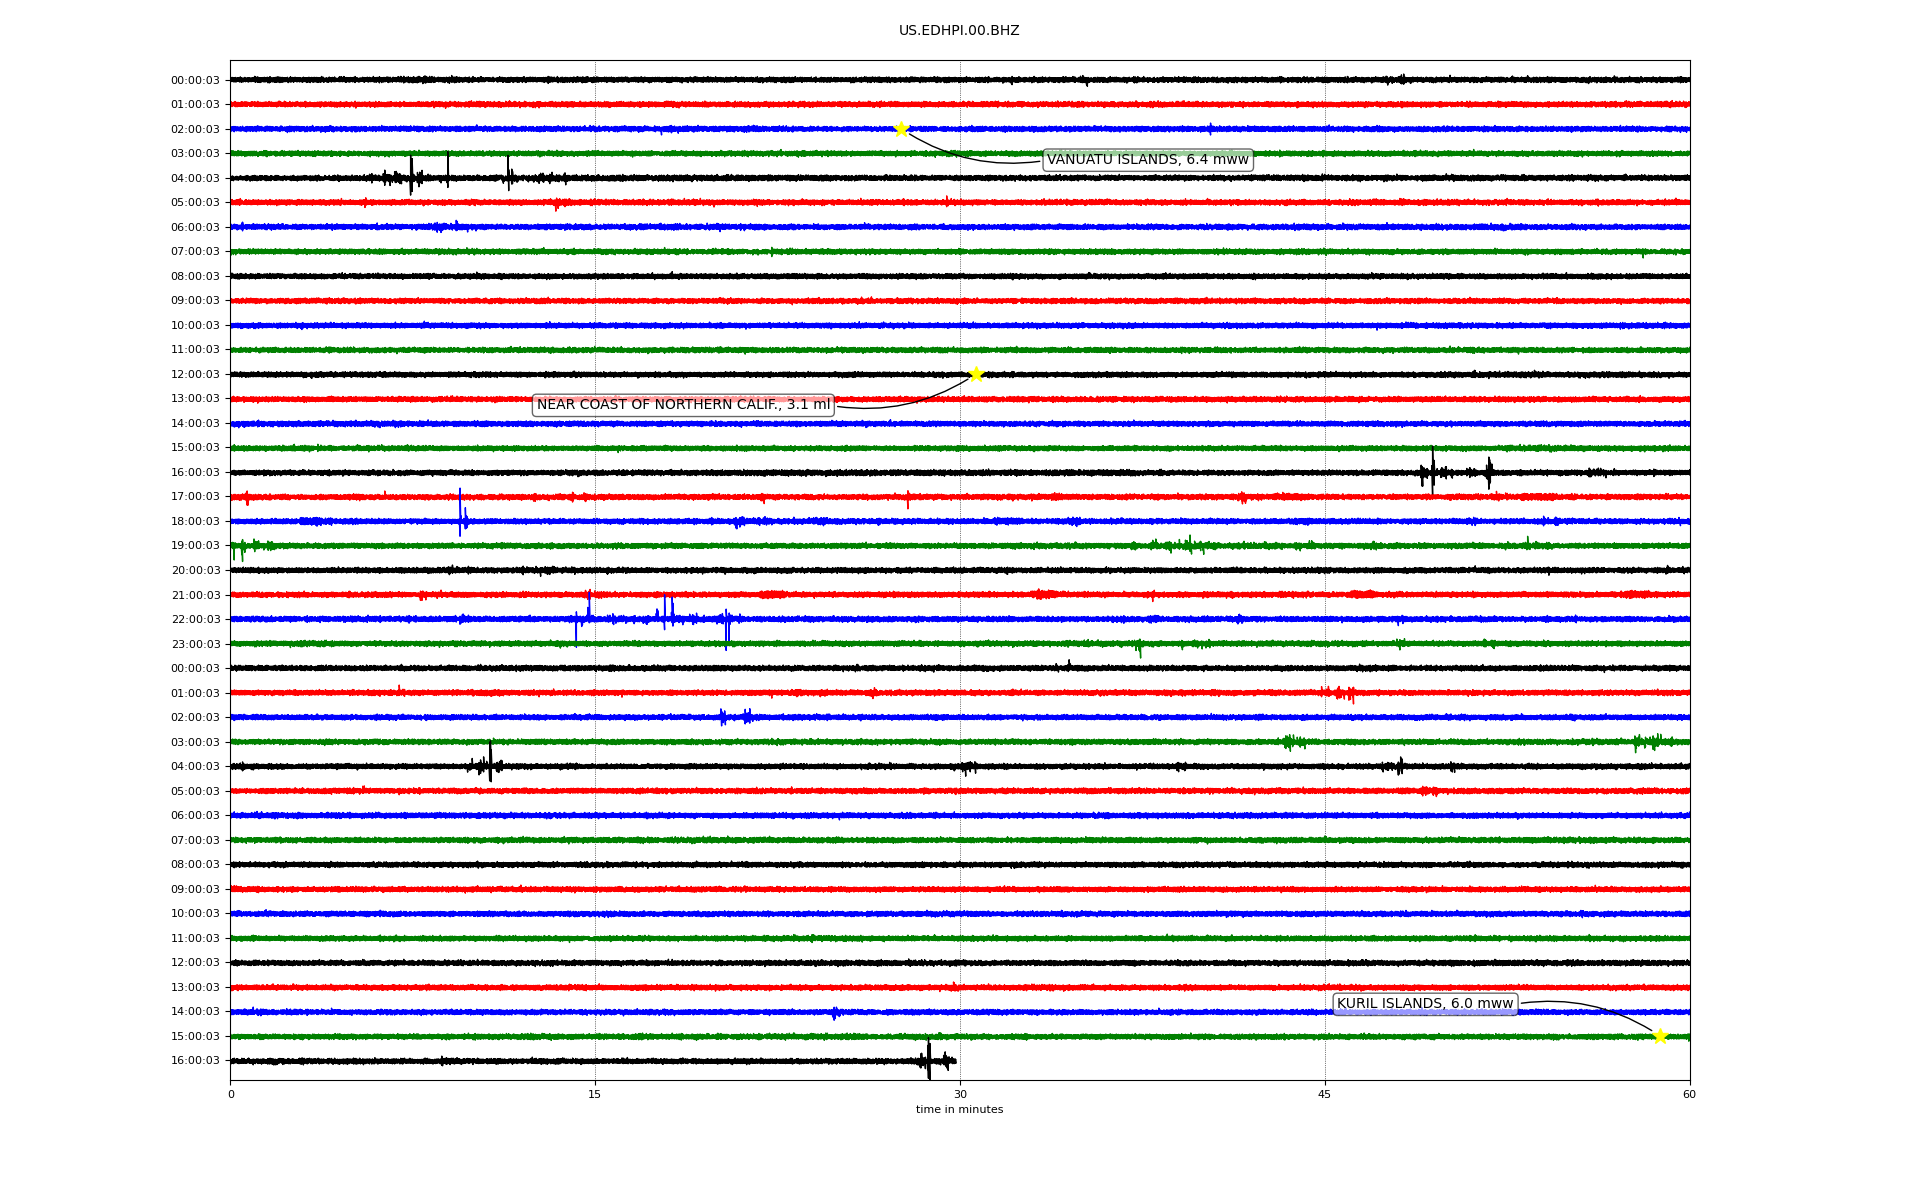Click the Vanuatu Islands earthquake star marker

point(901,129)
